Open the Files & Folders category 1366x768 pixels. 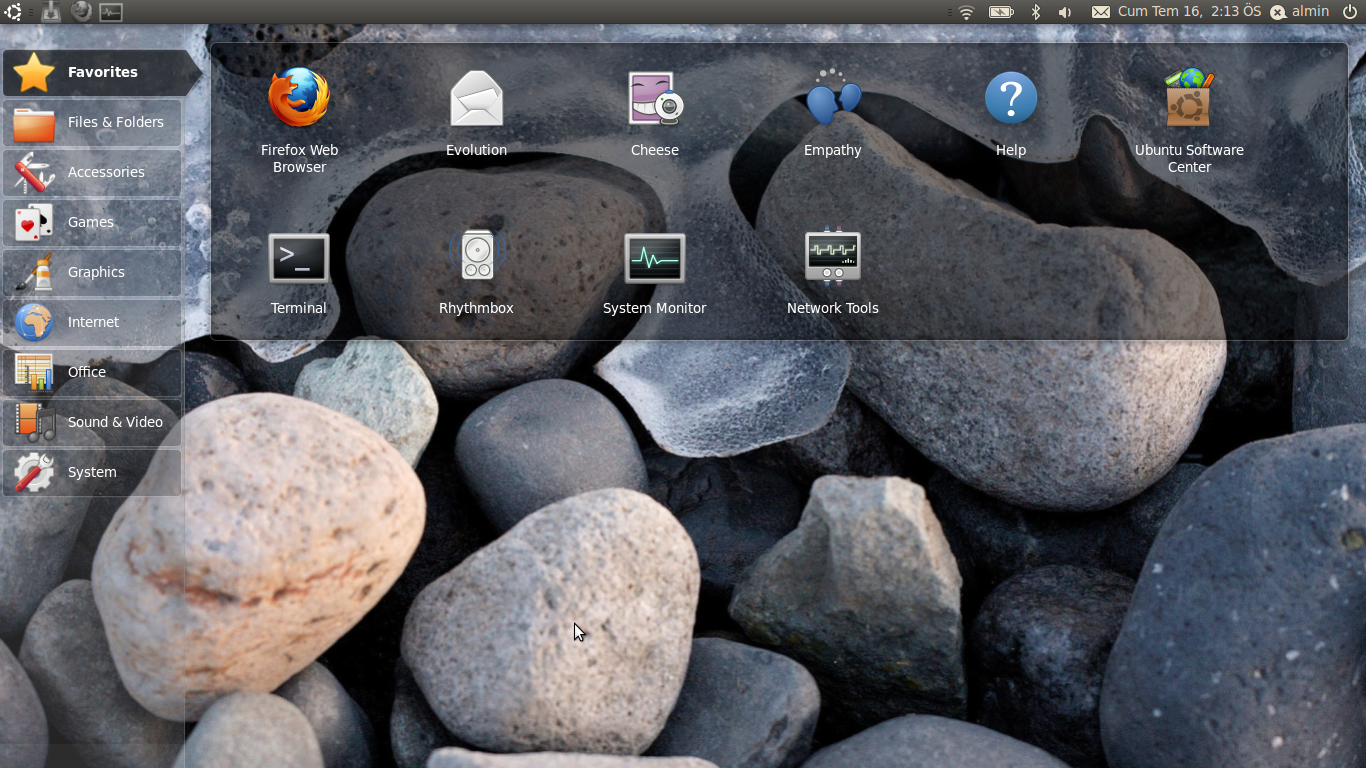(x=92, y=122)
